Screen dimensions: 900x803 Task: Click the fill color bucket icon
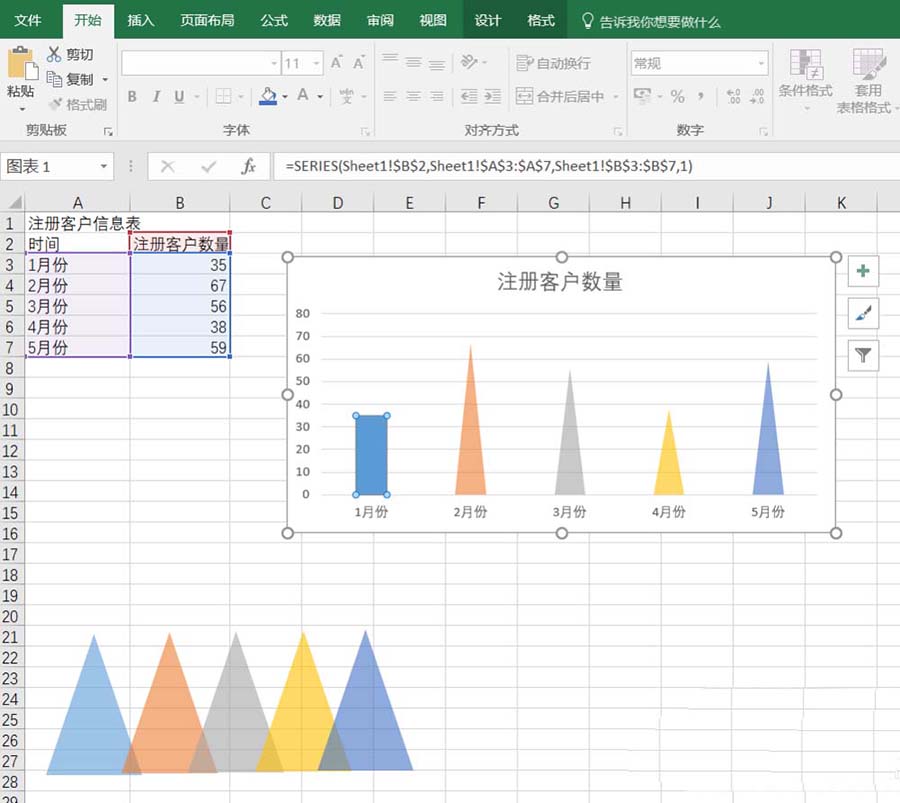click(x=268, y=96)
